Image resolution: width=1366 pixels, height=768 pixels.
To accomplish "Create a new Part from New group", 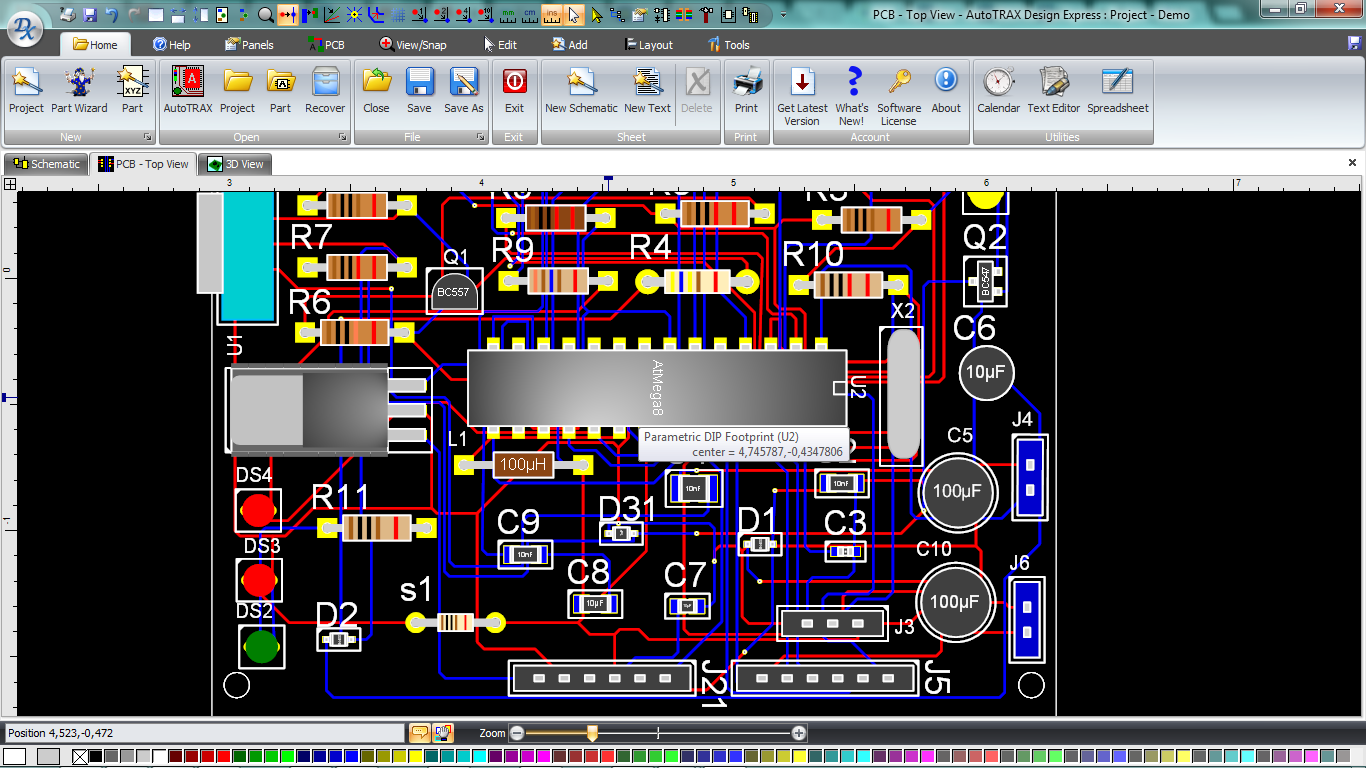I will point(132,91).
